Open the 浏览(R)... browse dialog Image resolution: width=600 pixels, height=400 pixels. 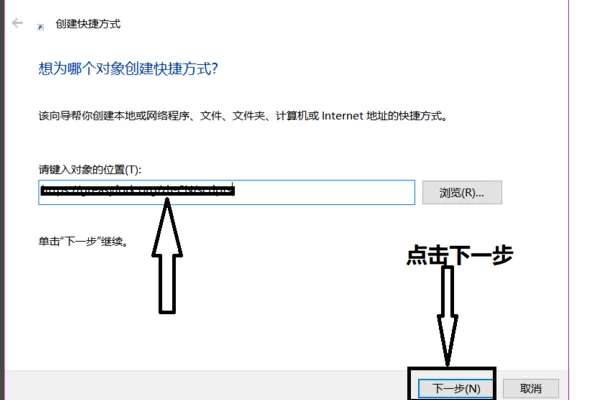click(462, 193)
